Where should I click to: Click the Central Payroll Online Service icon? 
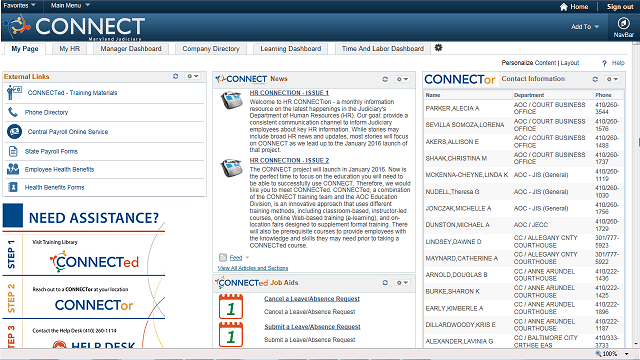point(14,131)
